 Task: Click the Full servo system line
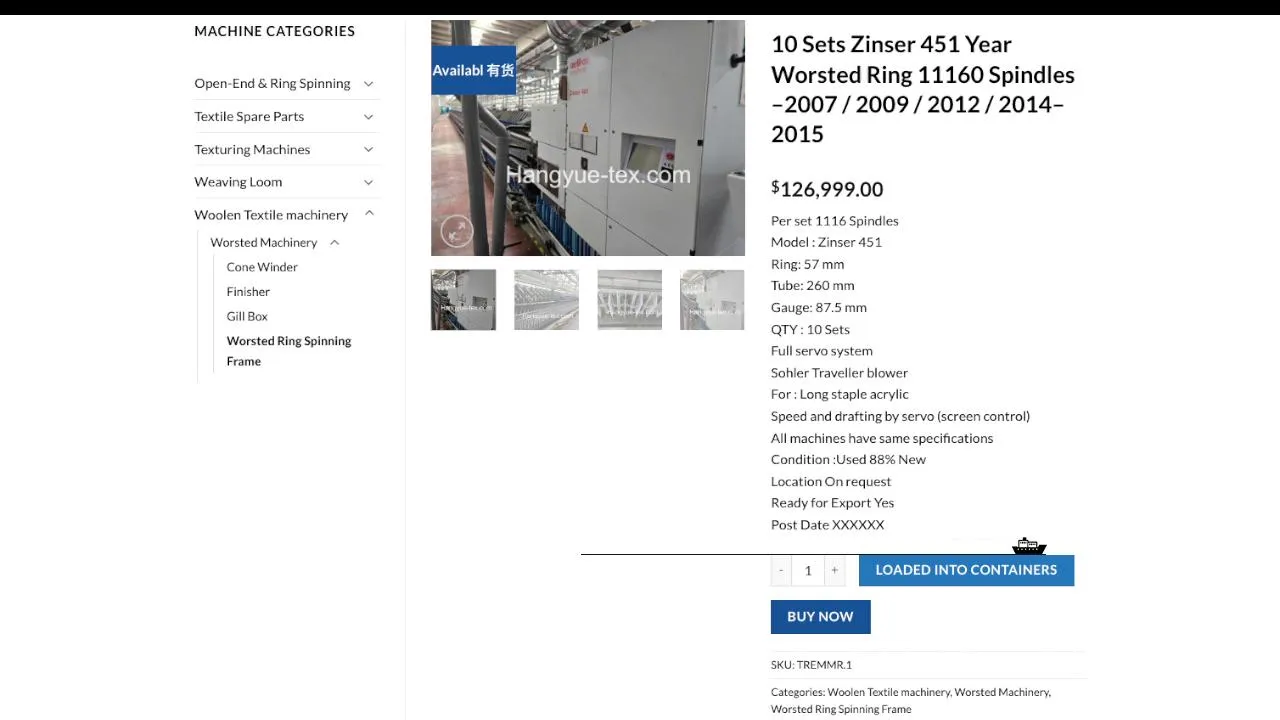pyautogui.click(x=821, y=351)
